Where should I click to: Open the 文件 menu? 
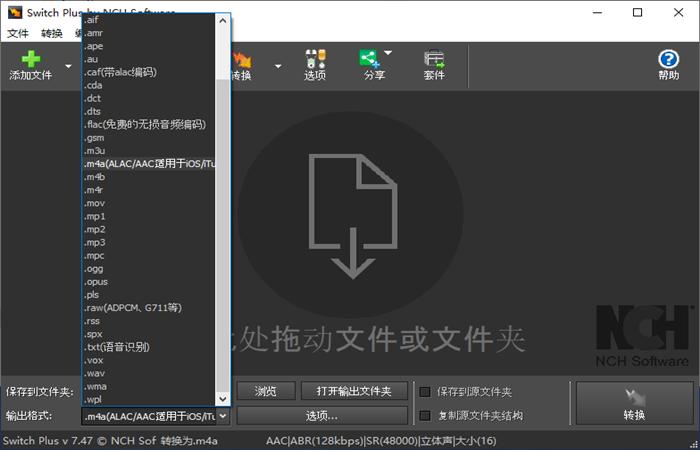point(18,33)
